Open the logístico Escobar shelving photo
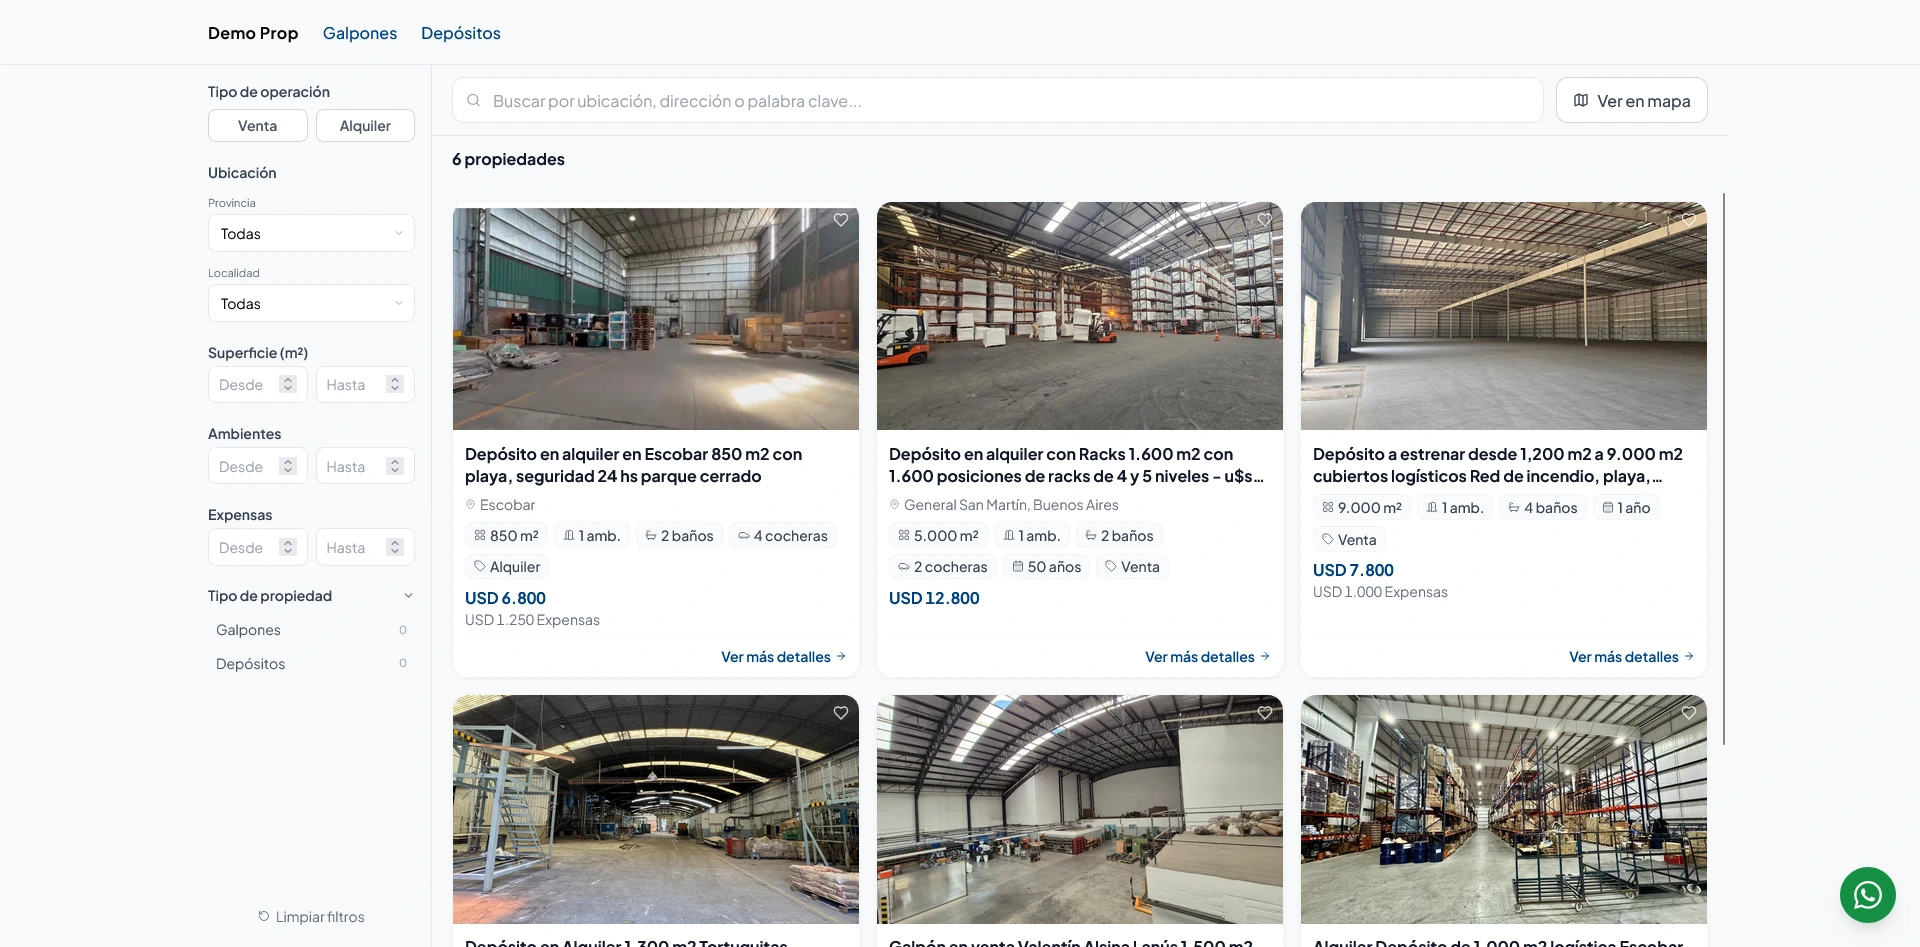The image size is (1920, 947). (1504, 809)
